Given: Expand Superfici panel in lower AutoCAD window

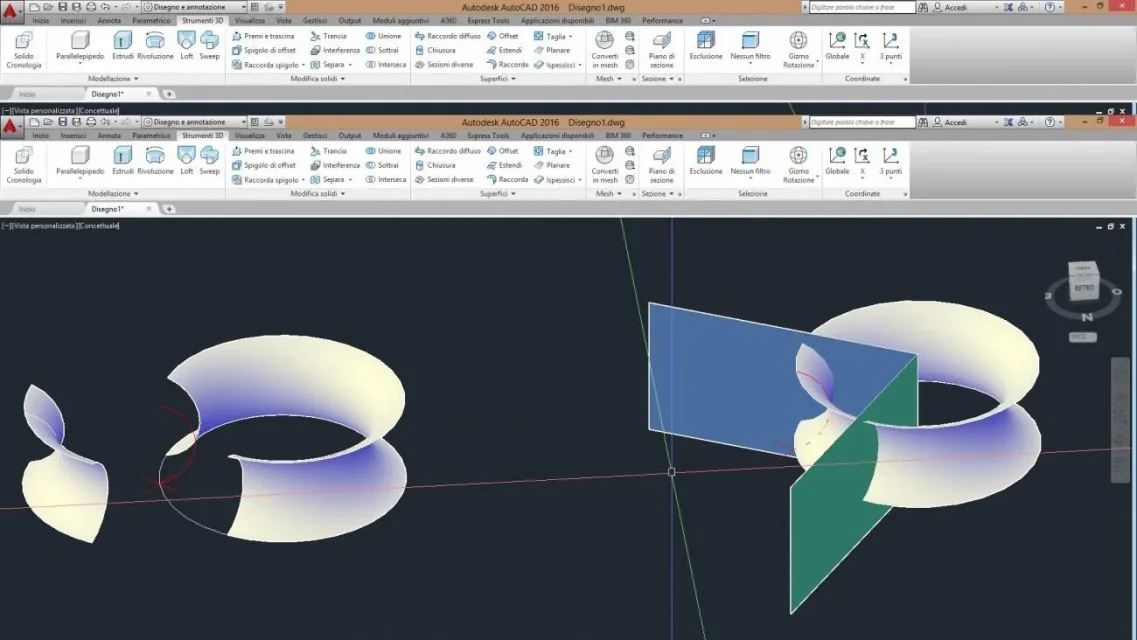Looking at the screenshot, I should tap(497, 194).
